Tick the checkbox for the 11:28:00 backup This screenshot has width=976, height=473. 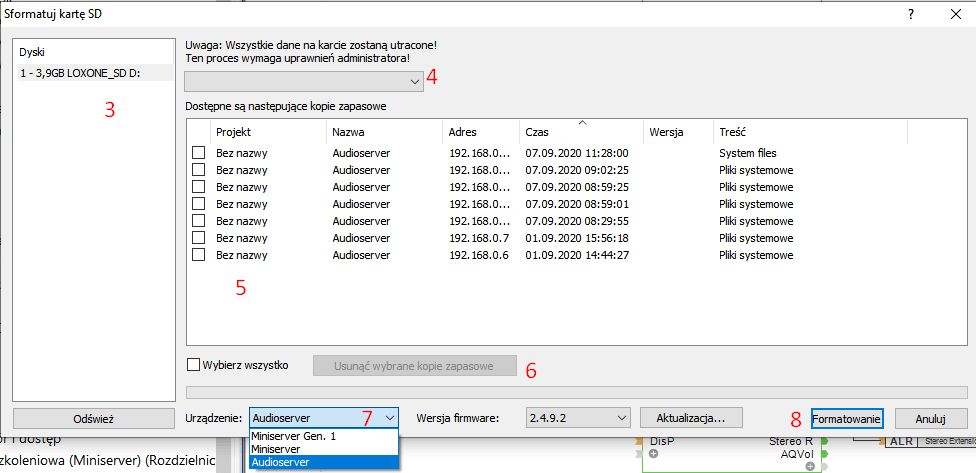(199, 153)
